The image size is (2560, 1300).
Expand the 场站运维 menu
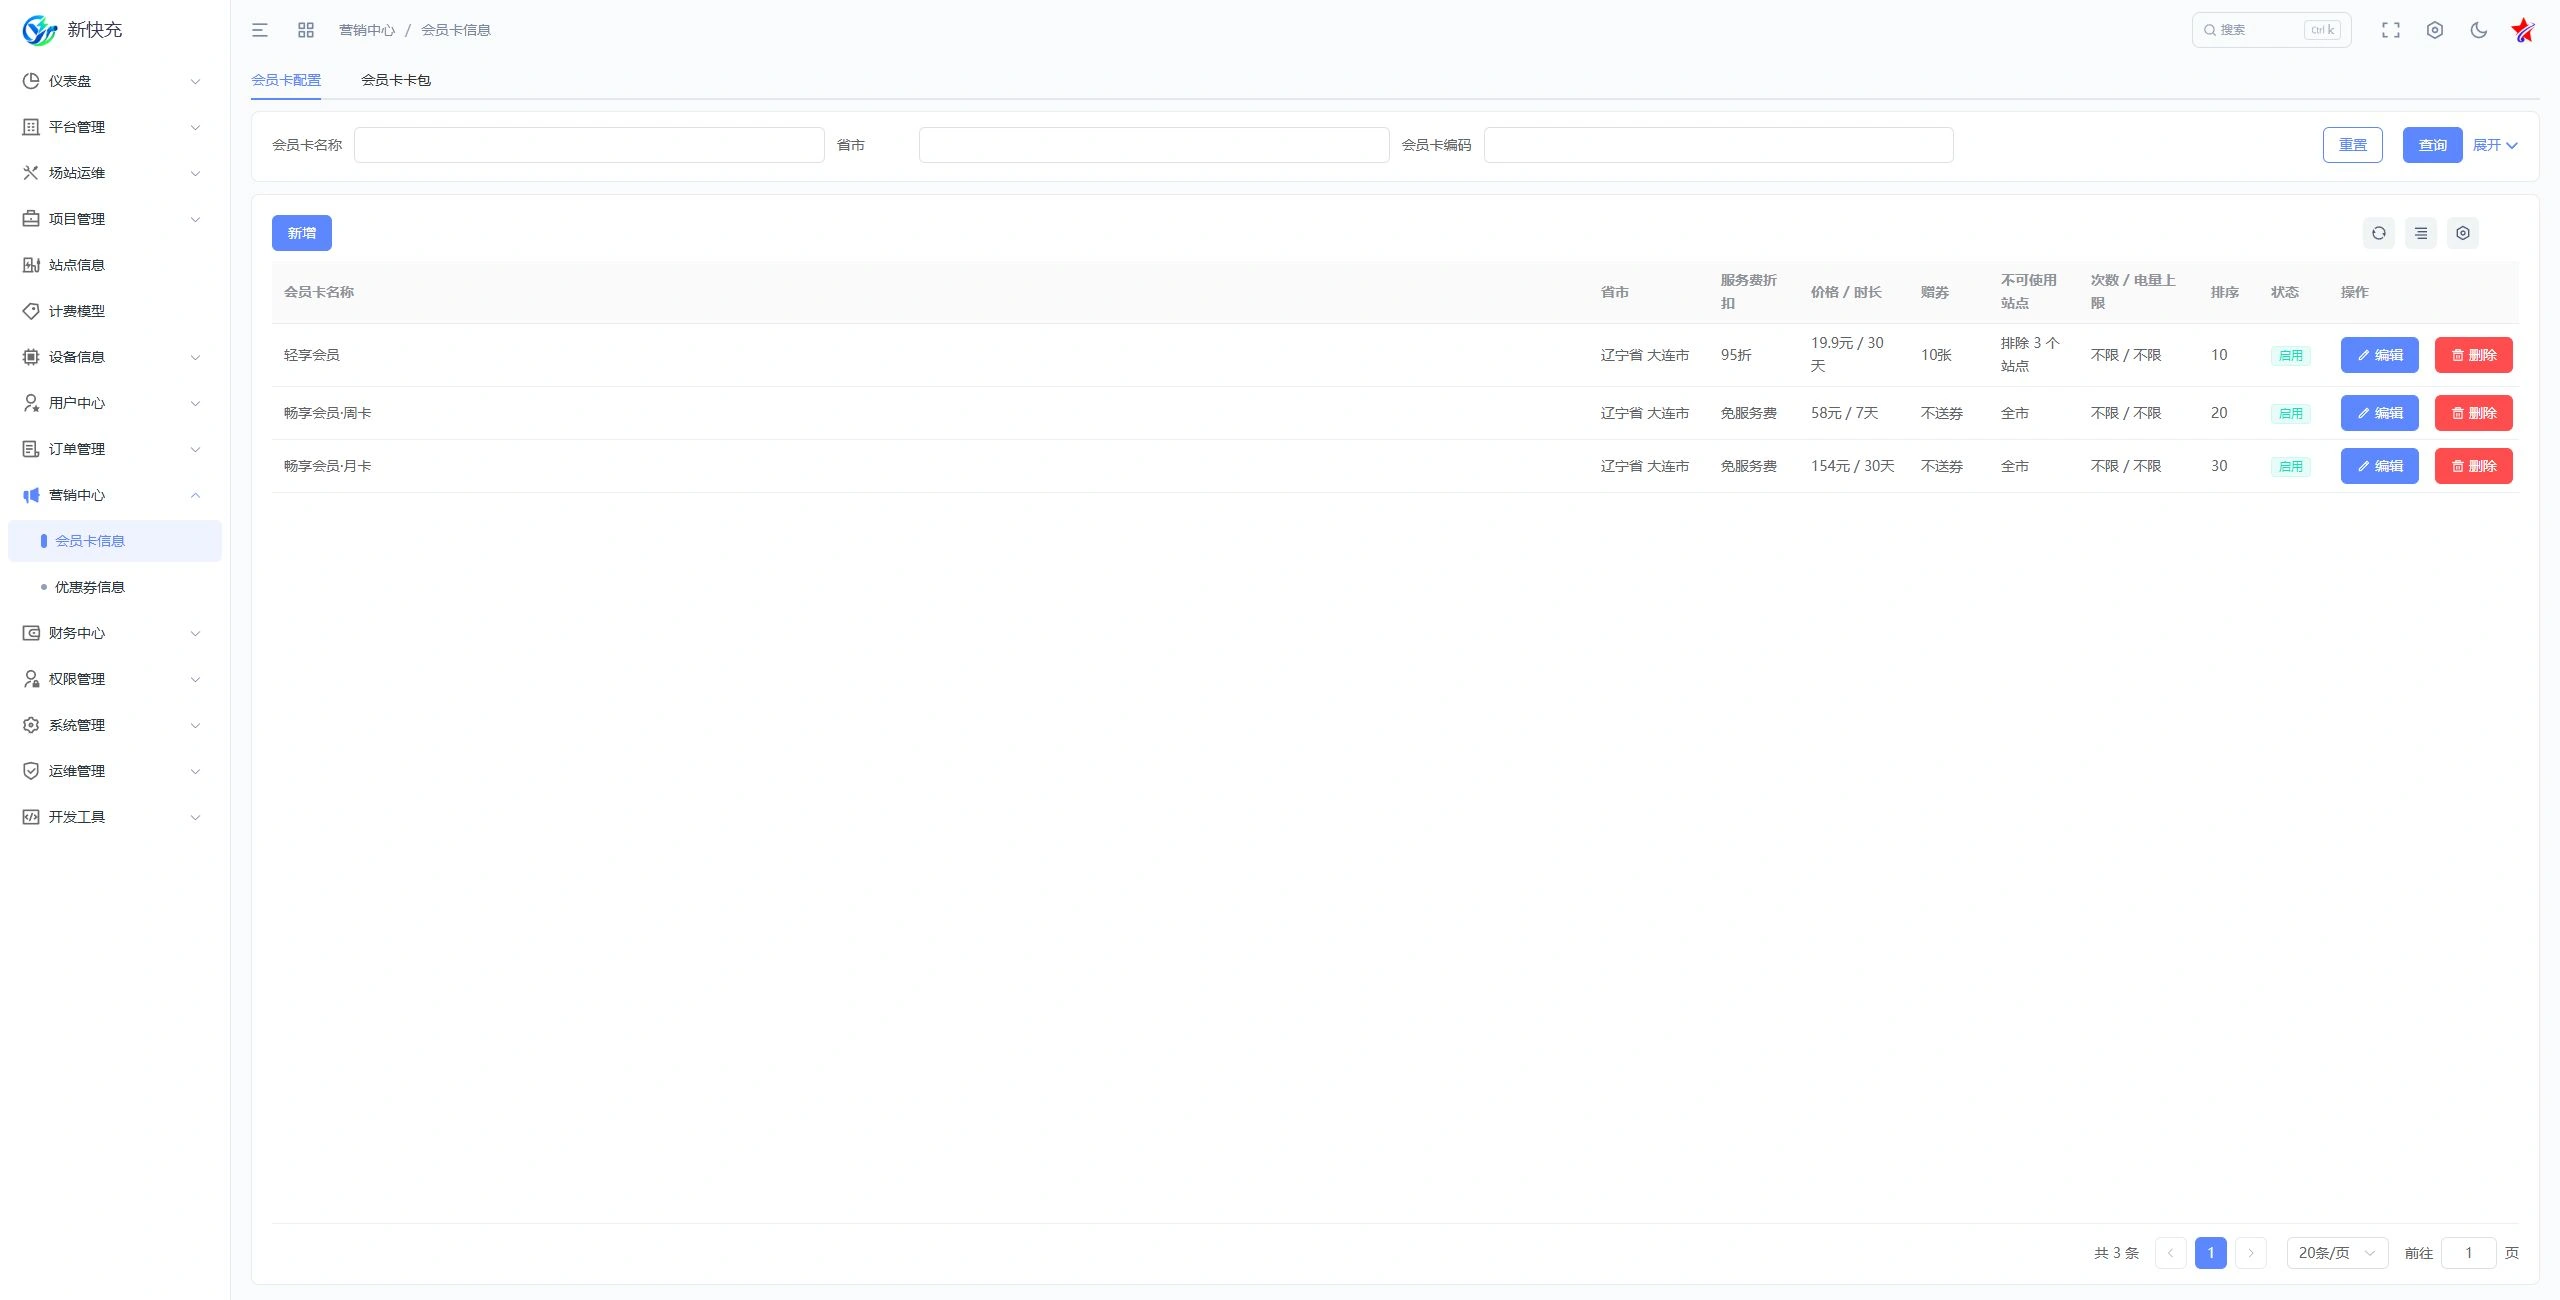(x=115, y=173)
